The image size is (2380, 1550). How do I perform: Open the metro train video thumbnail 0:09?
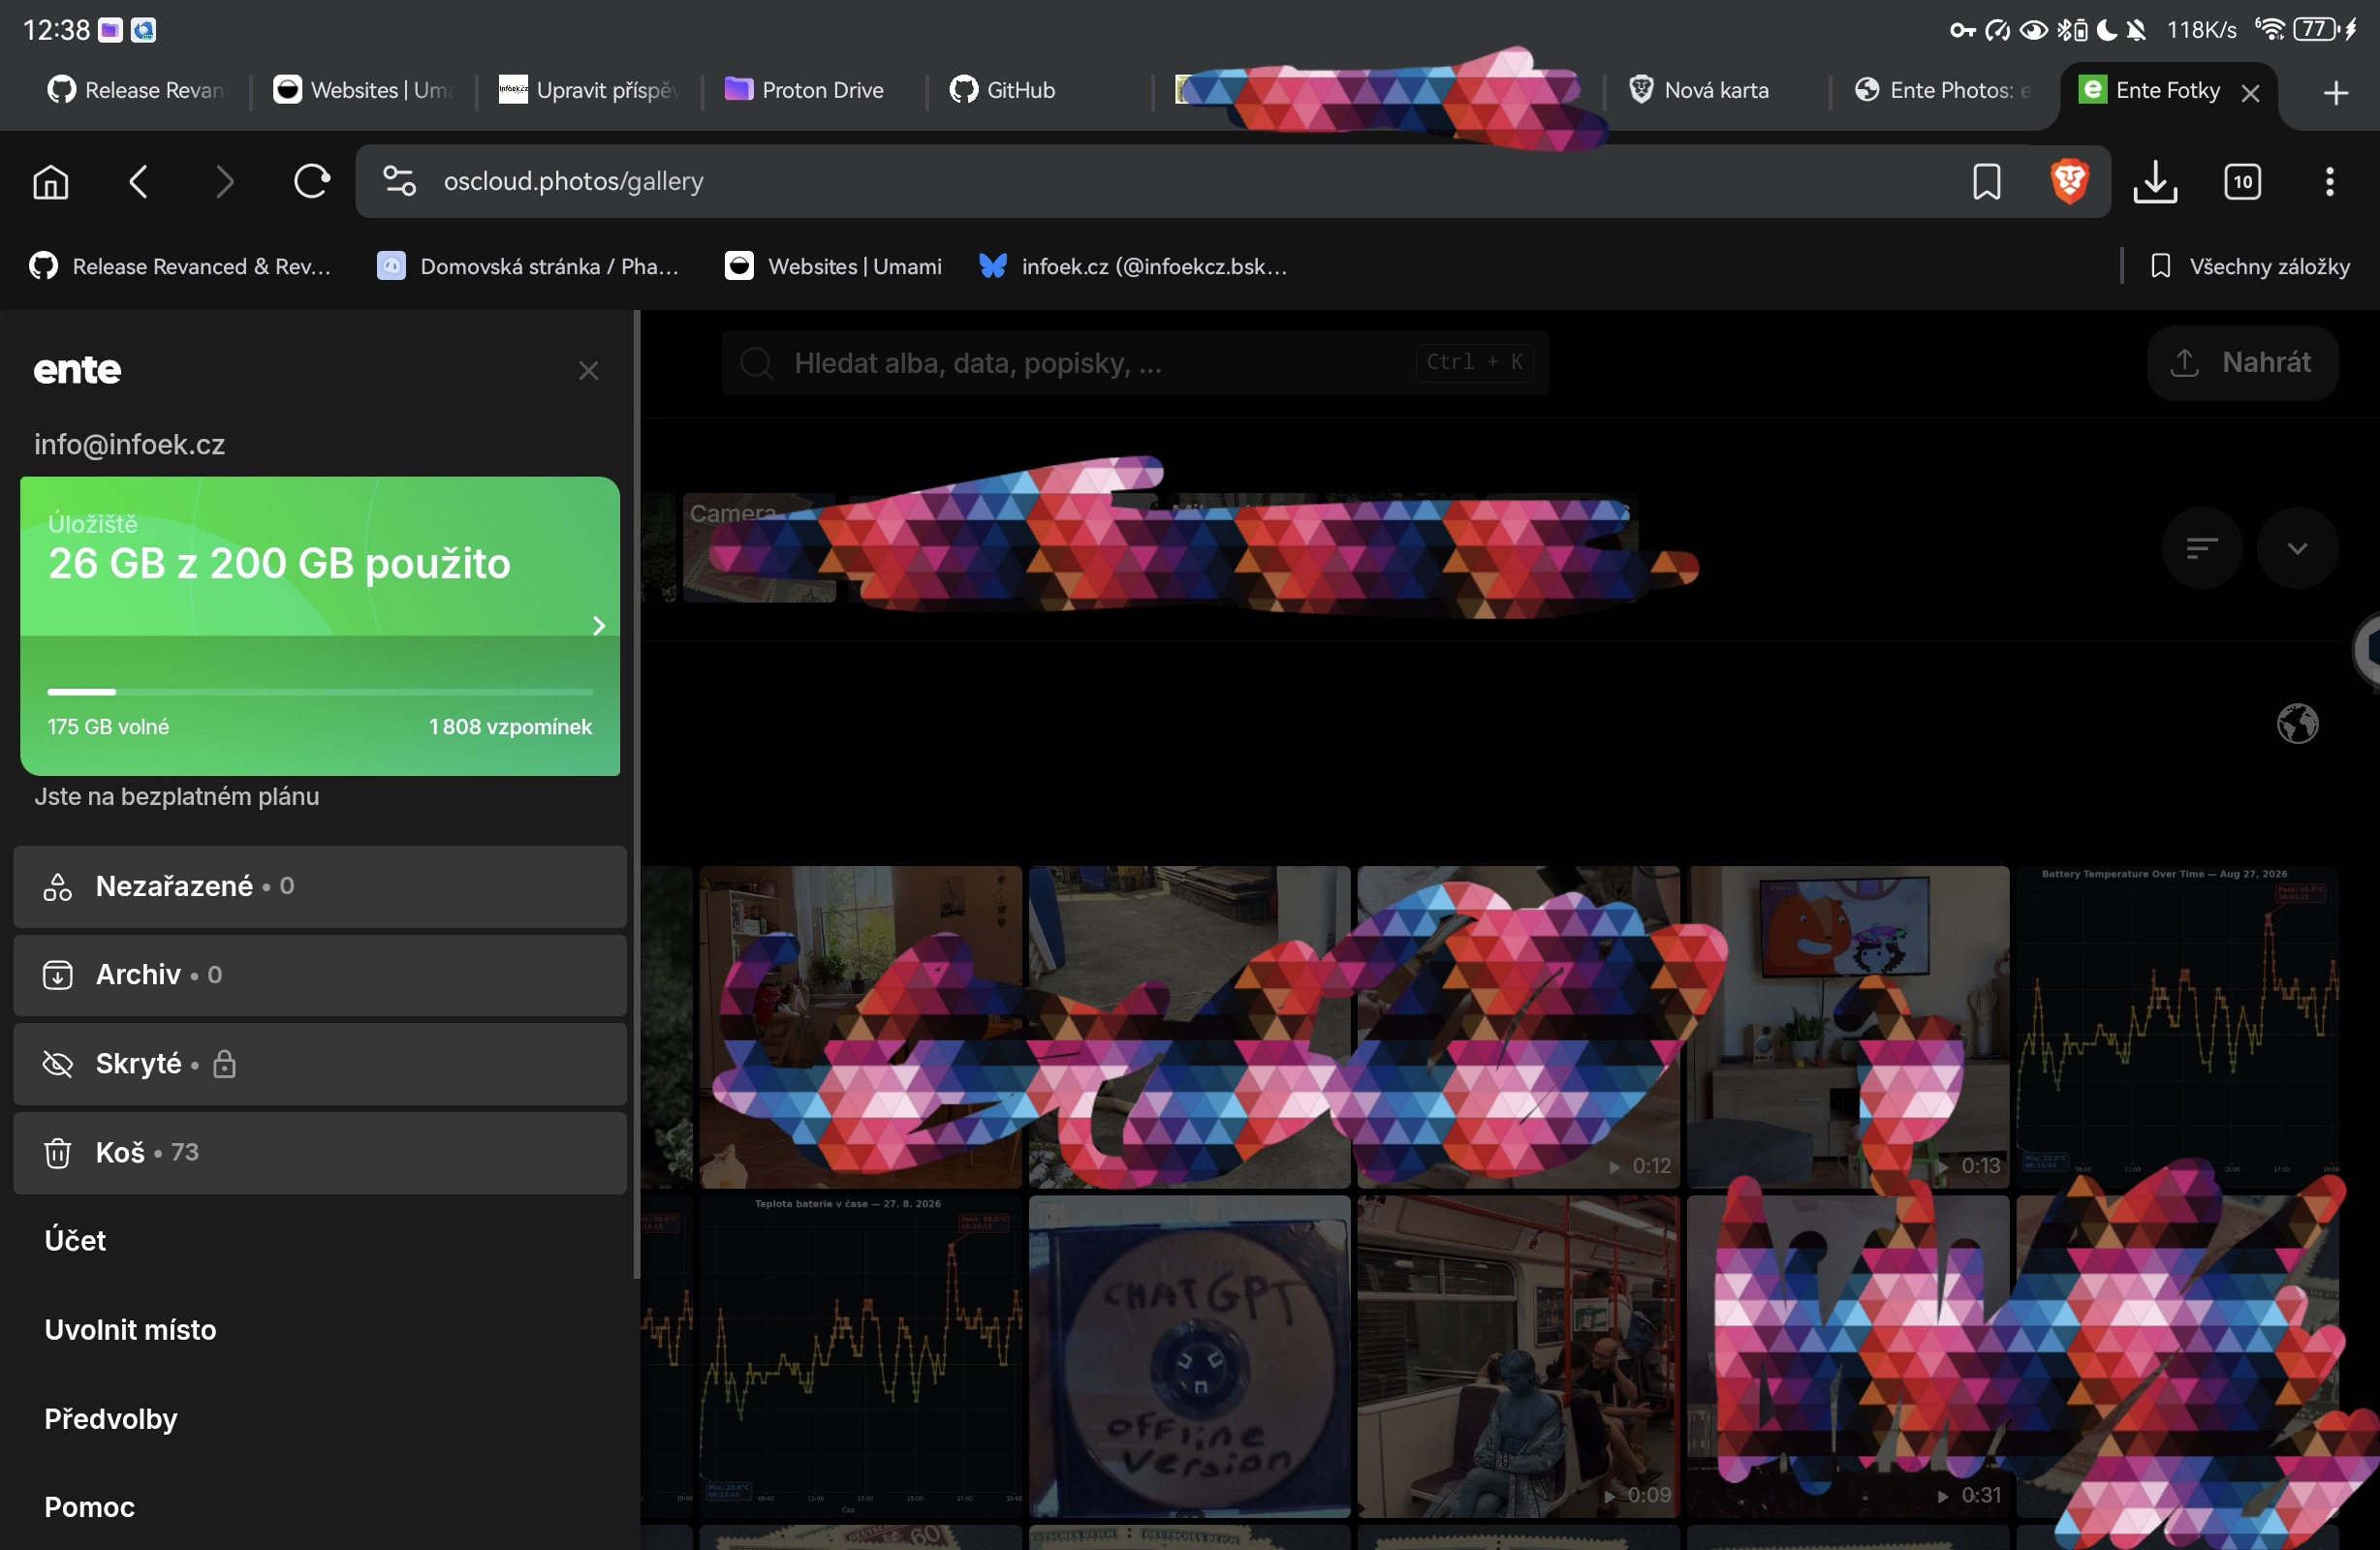(x=1518, y=1357)
